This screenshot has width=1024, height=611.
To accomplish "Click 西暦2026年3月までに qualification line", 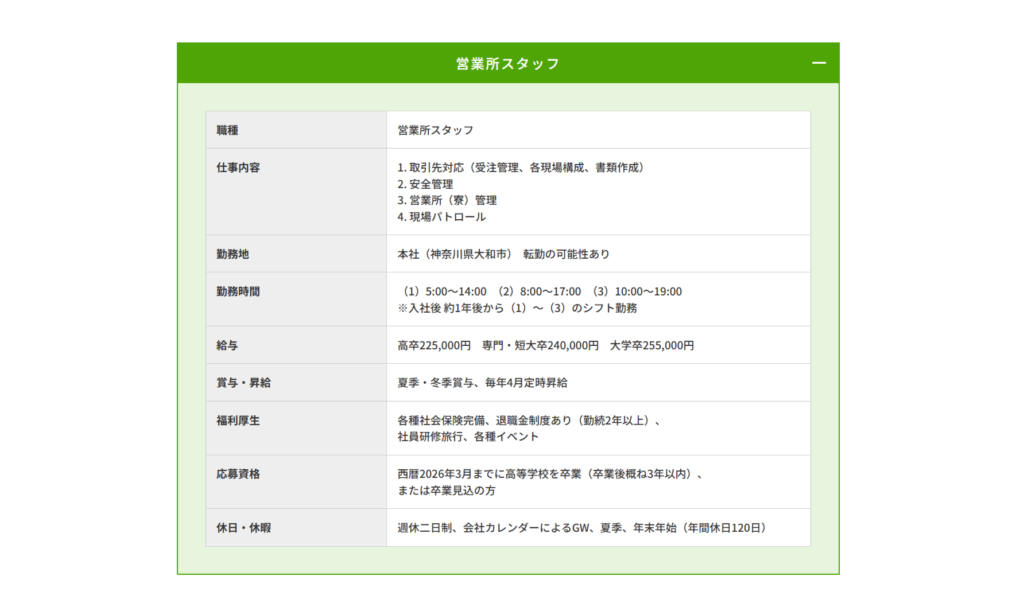I will click(551, 474).
